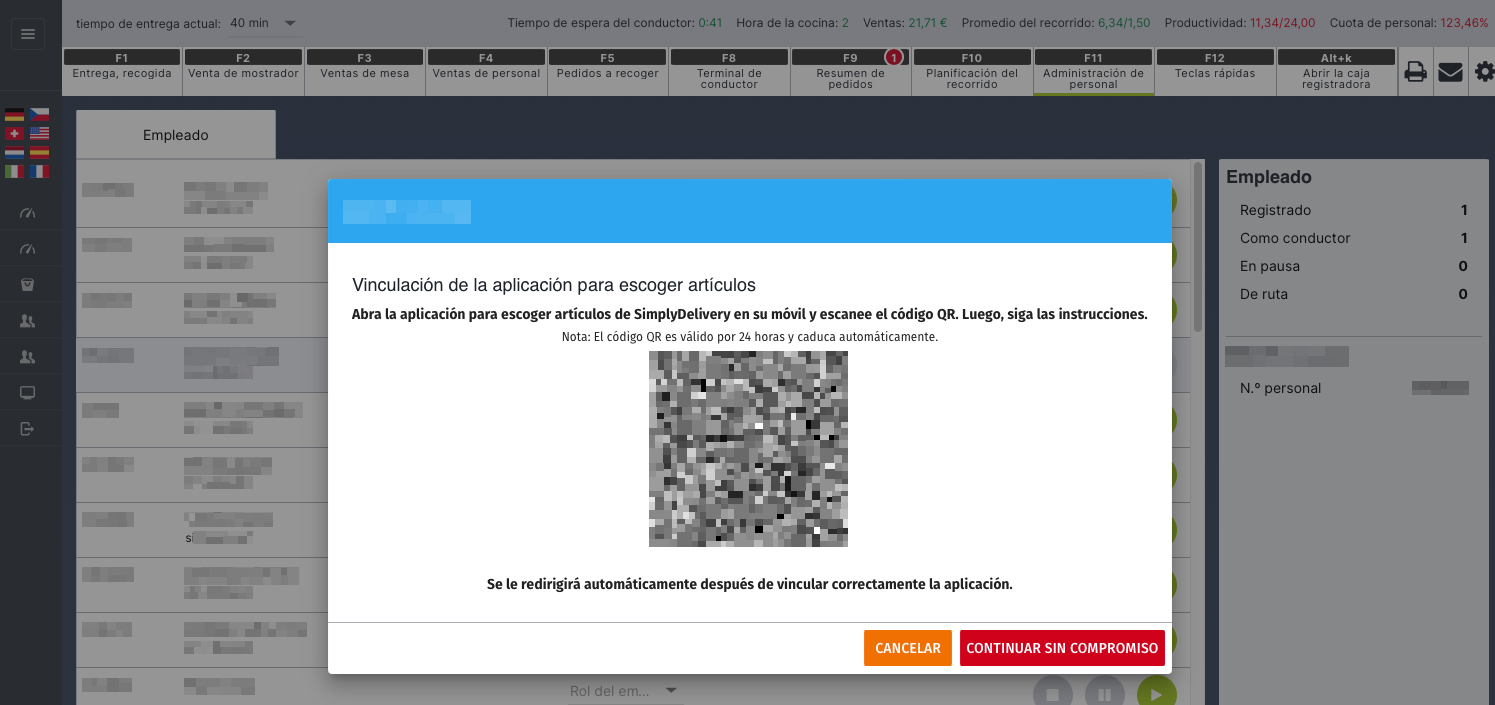
Task: Click the orange CANCELAR button
Action: pyautogui.click(x=907, y=648)
